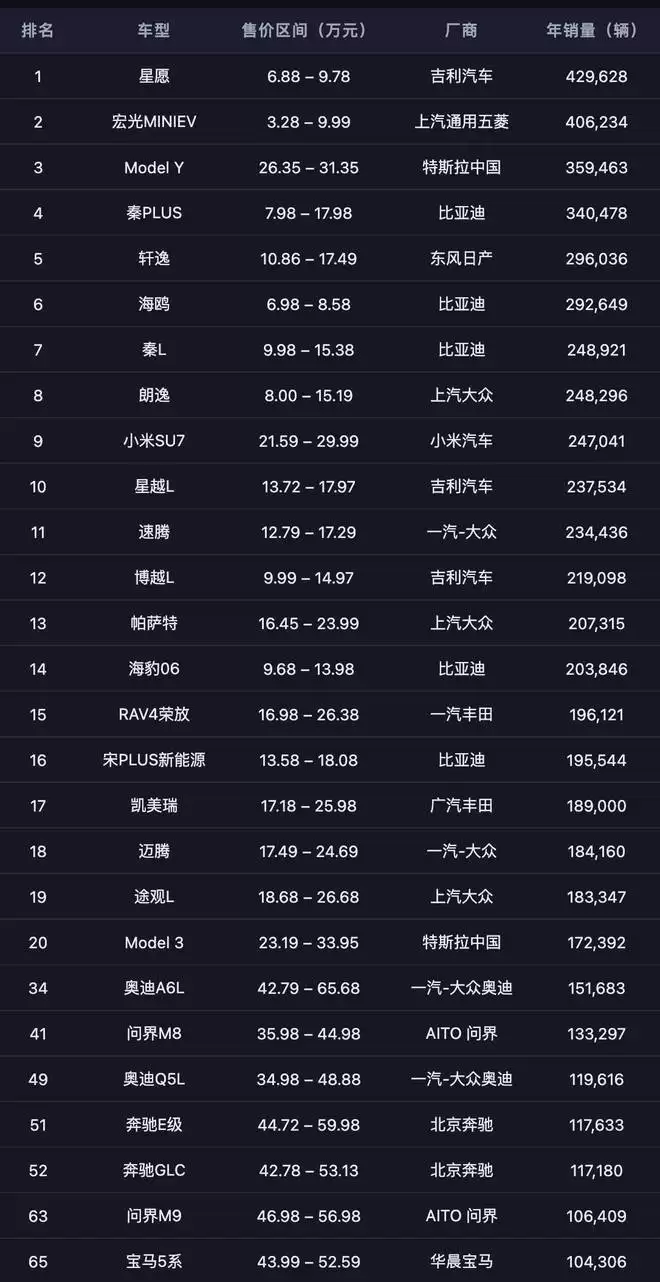
Task: Open the 宏光MINIEV model entry
Action: pyautogui.click(x=154, y=122)
